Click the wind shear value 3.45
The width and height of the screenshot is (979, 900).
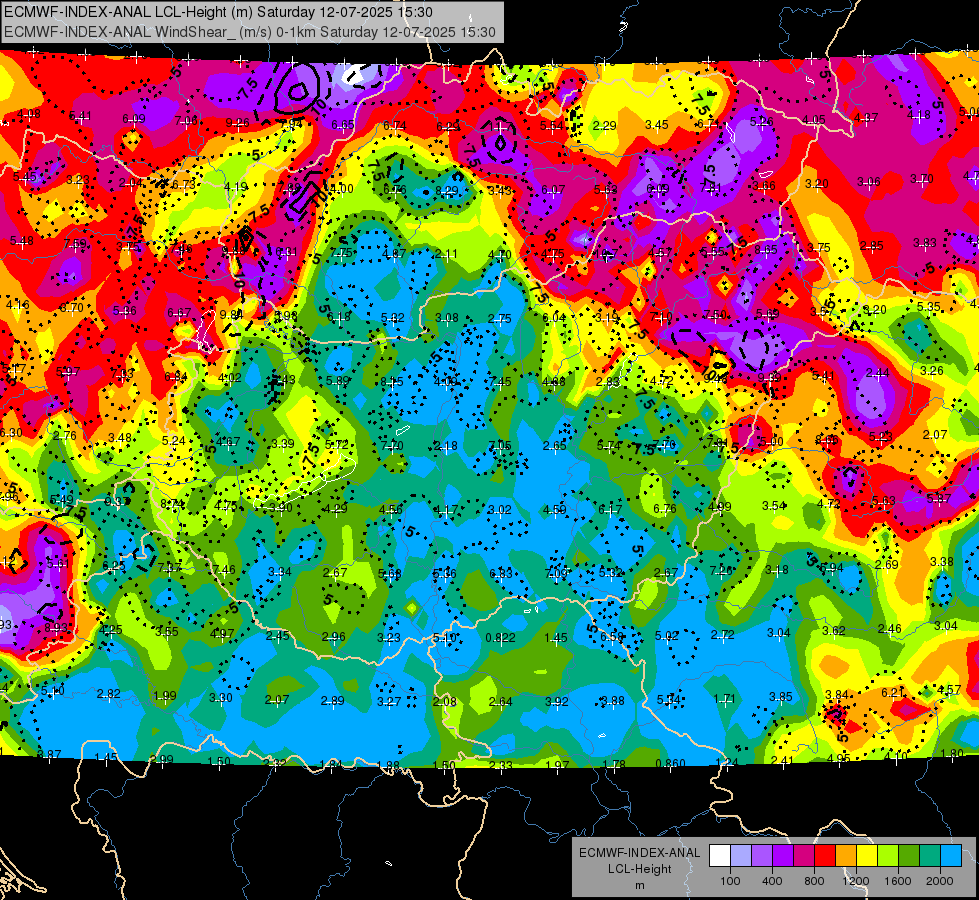coord(657,125)
